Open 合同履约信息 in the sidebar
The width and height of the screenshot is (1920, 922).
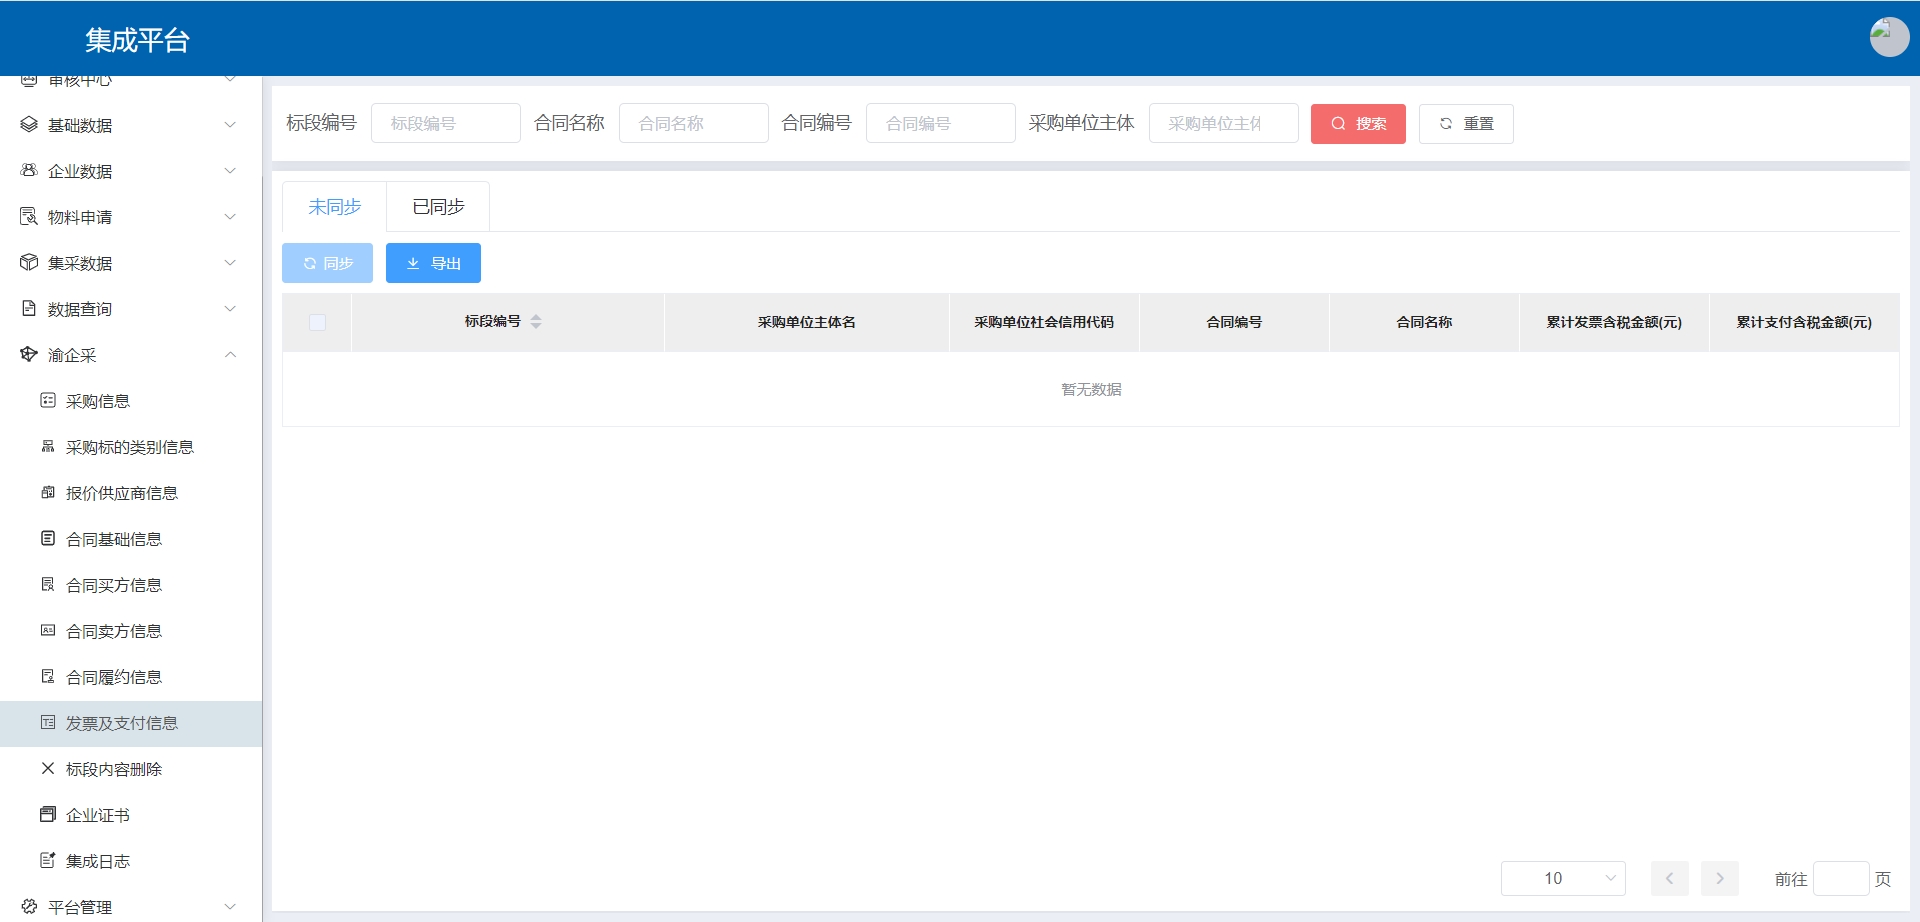coord(113,677)
